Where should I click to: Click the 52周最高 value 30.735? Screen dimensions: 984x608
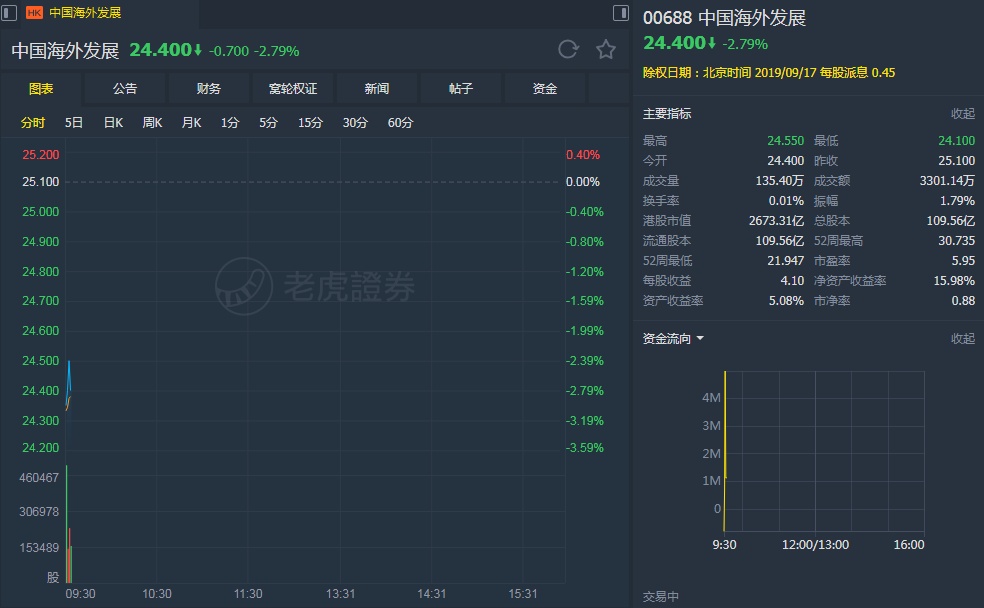coord(956,241)
